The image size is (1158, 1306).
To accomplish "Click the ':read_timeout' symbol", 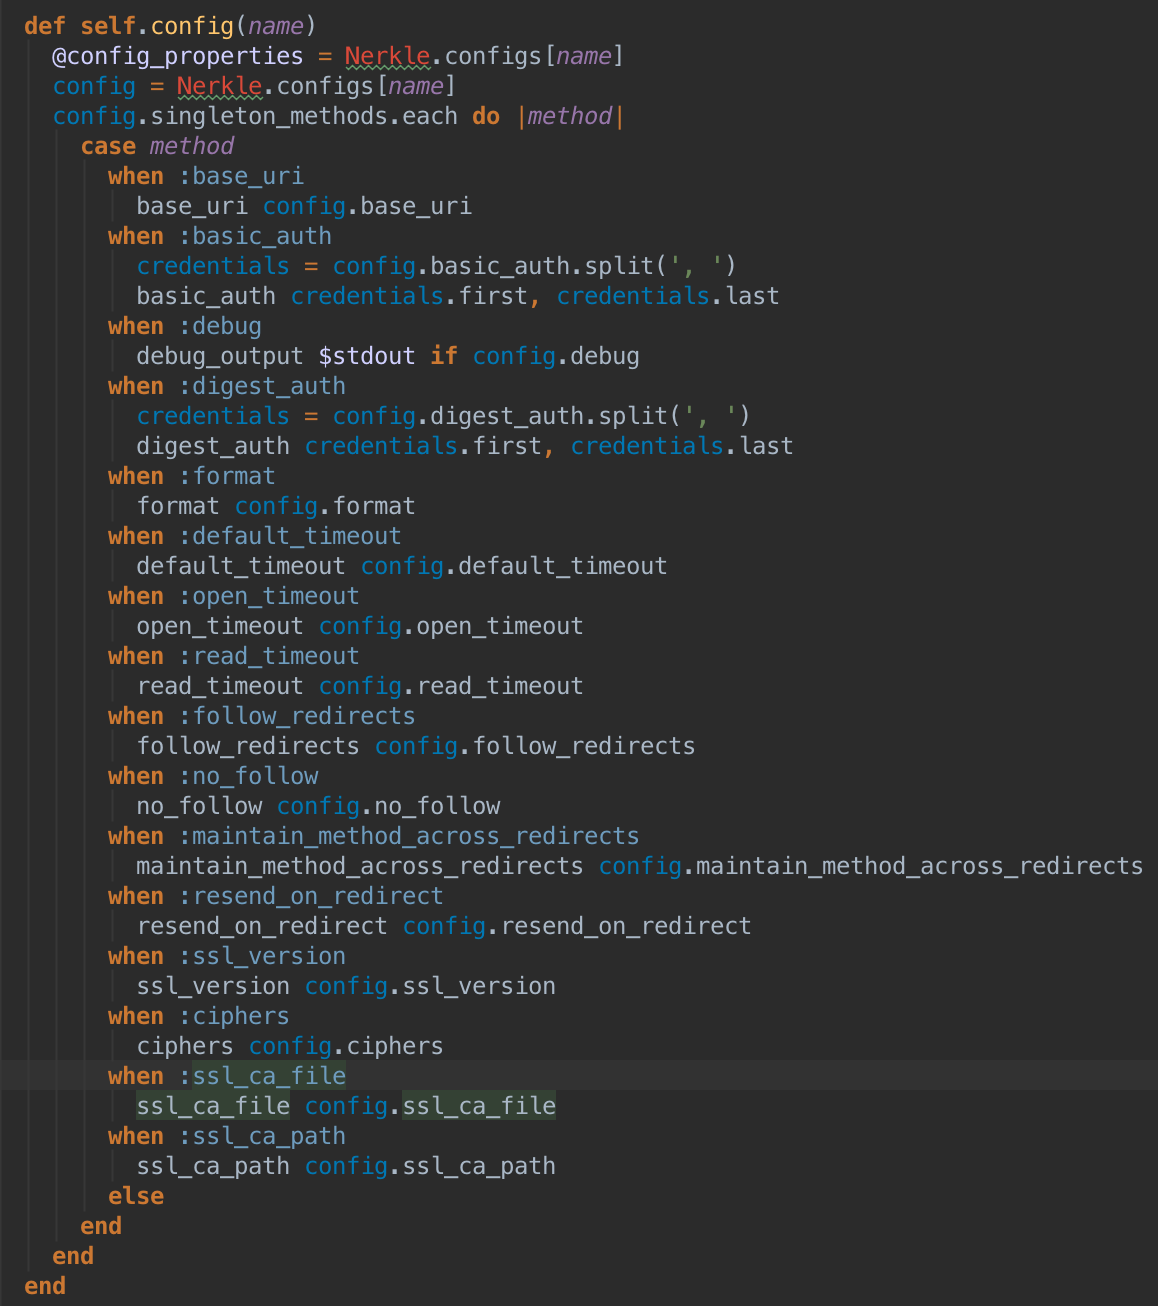I will tap(269, 656).
